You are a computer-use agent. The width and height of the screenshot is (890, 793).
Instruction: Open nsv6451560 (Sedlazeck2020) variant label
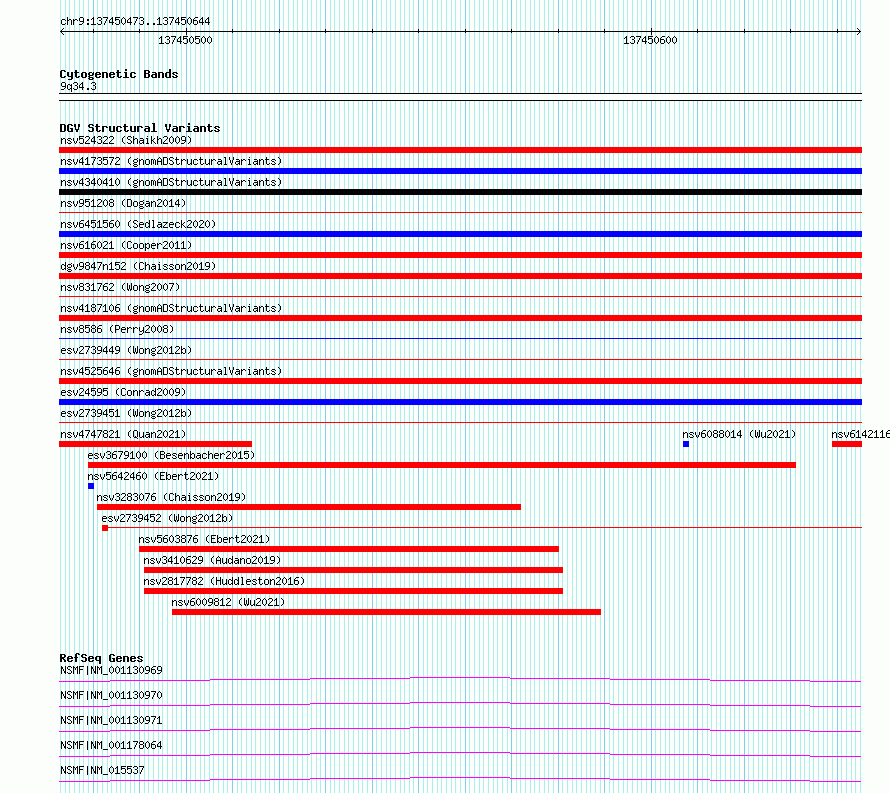138,224
